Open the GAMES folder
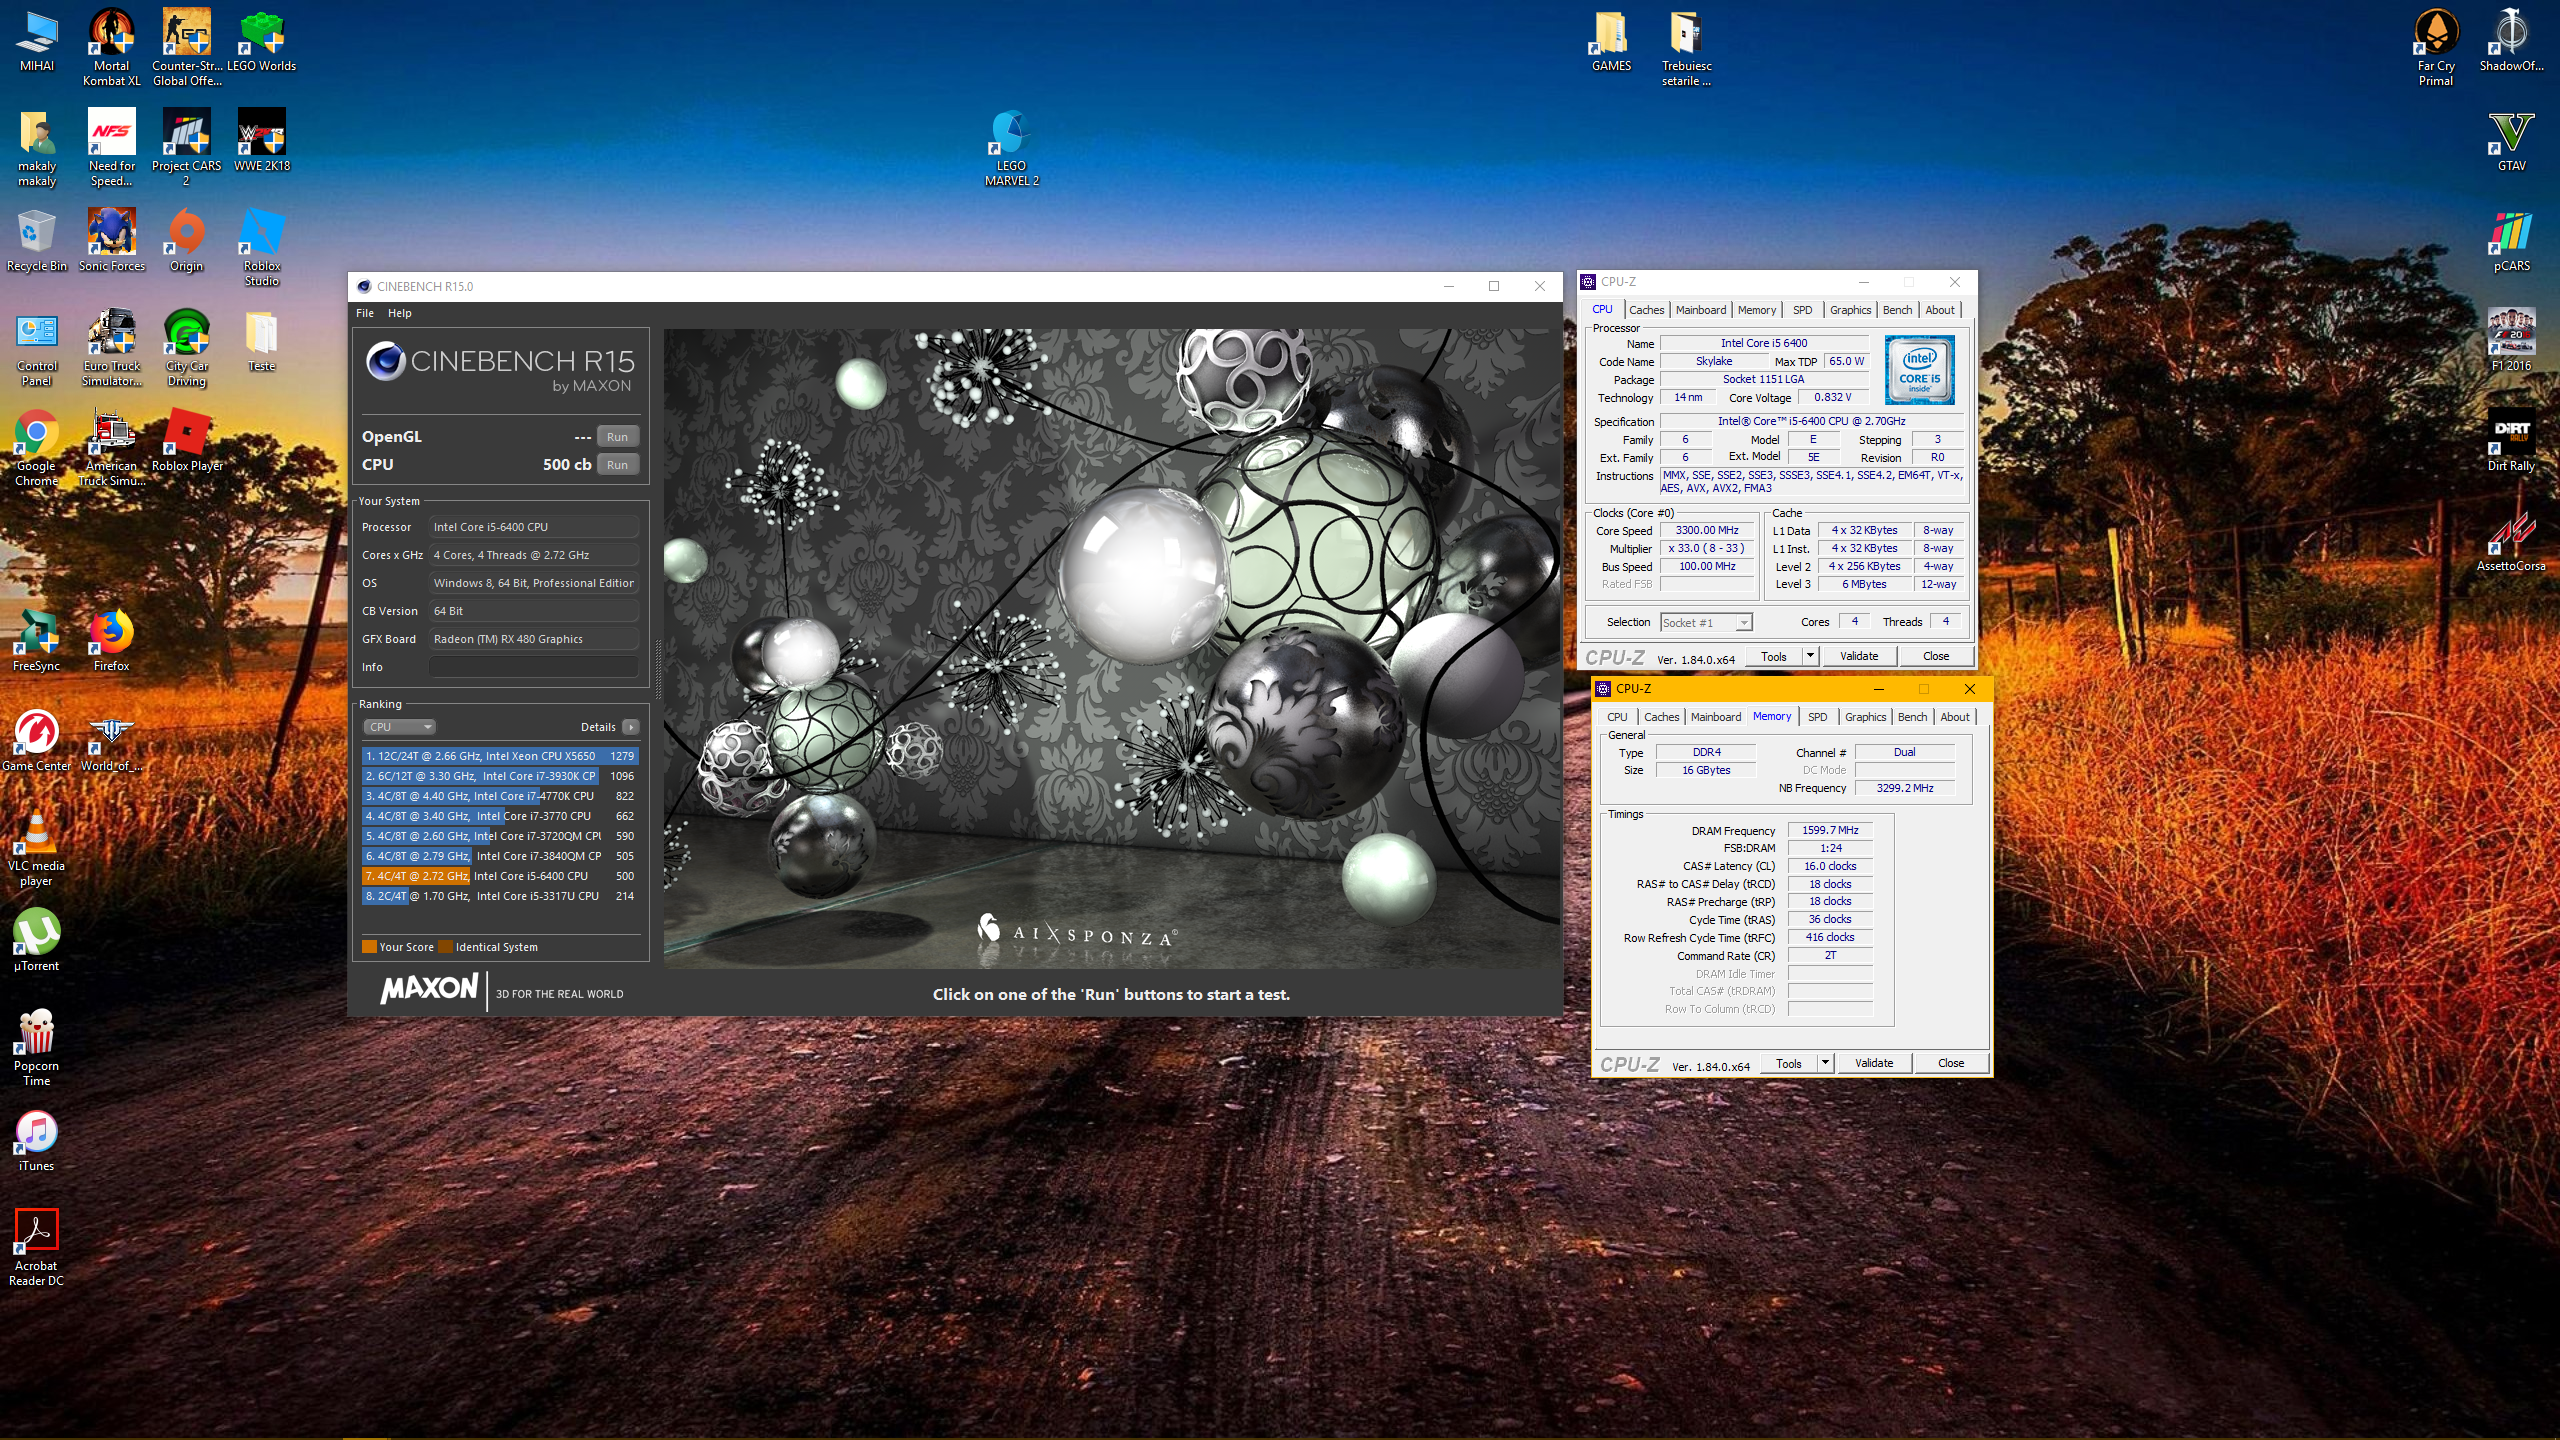The height and width of the screenshot is (1440, 2560). pos(1611,40)
